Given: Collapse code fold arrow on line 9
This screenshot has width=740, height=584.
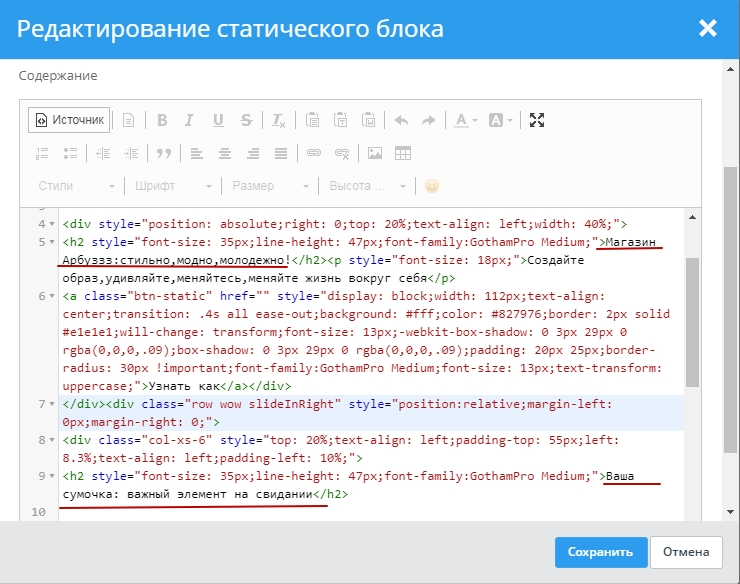Looking at the screenshot, I should pos(53,476).
